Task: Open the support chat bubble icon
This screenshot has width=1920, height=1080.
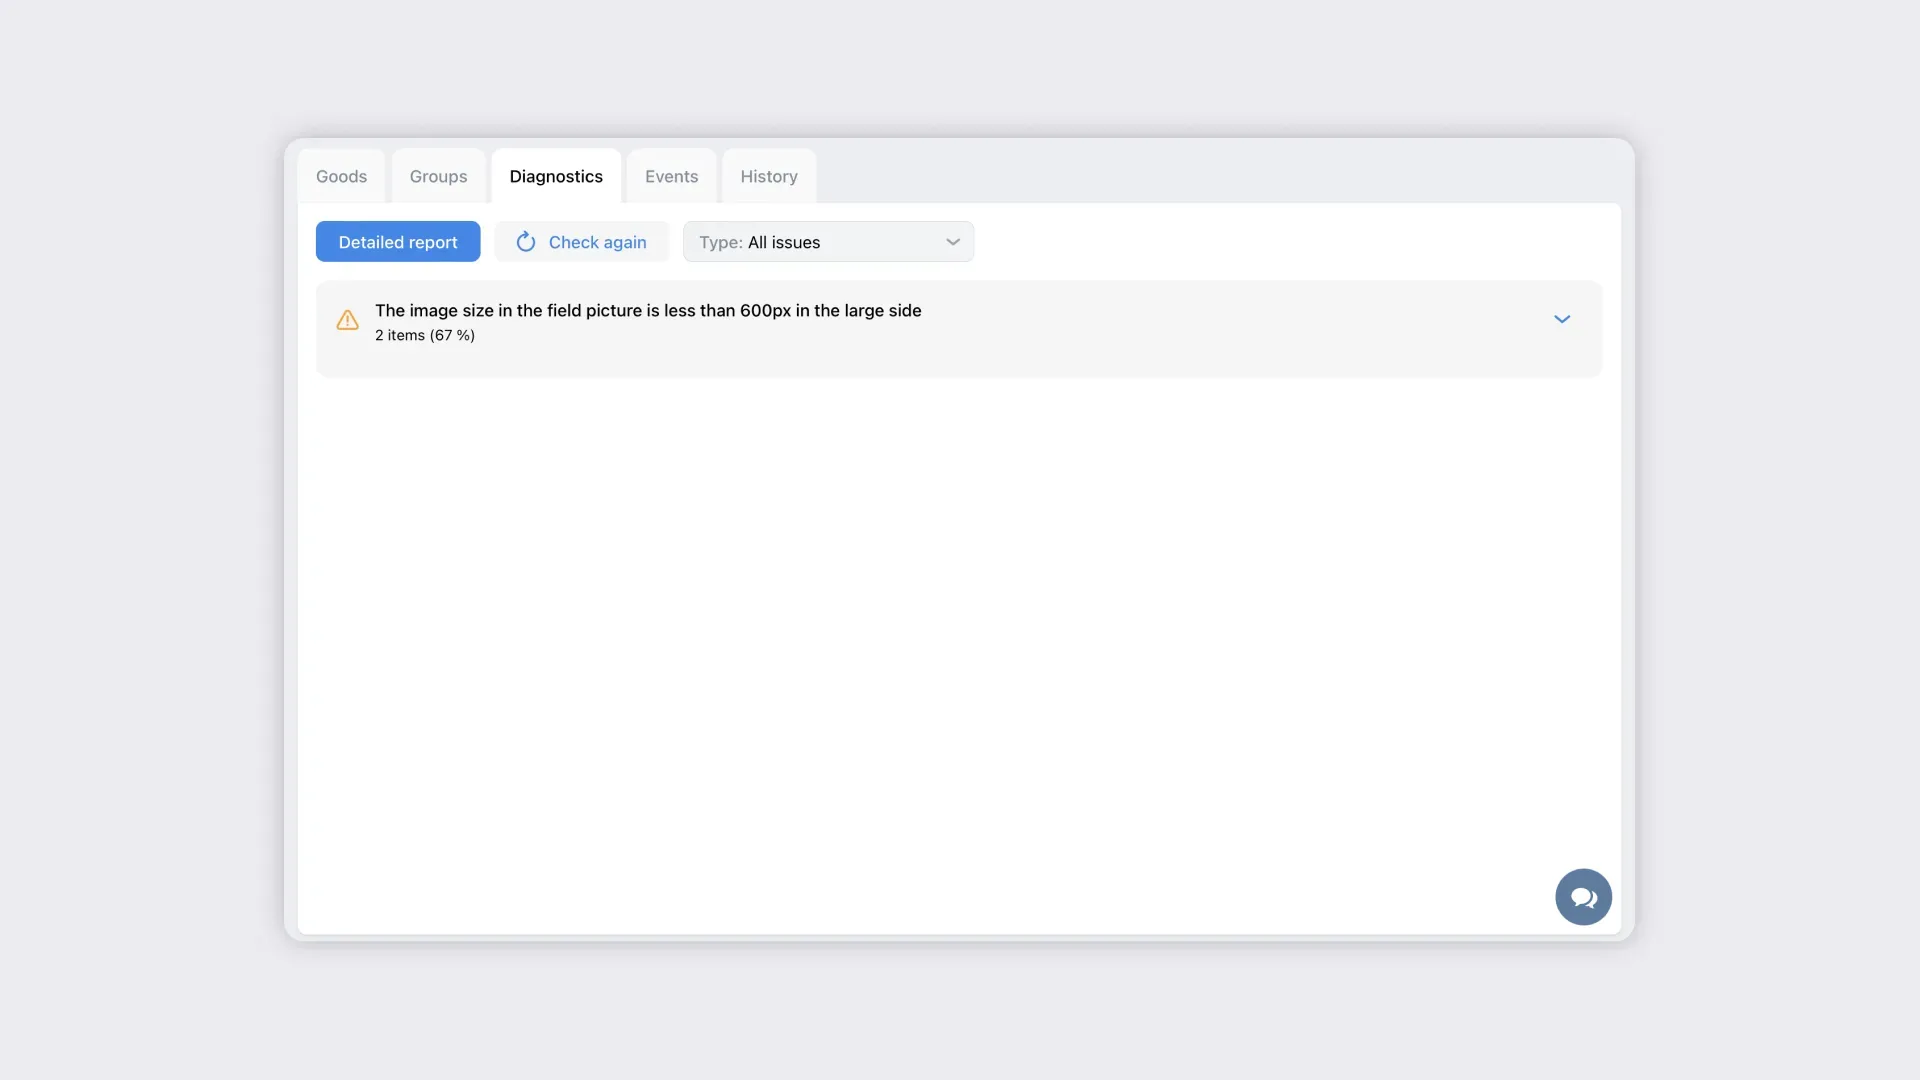Action: tap(1583, 897)
